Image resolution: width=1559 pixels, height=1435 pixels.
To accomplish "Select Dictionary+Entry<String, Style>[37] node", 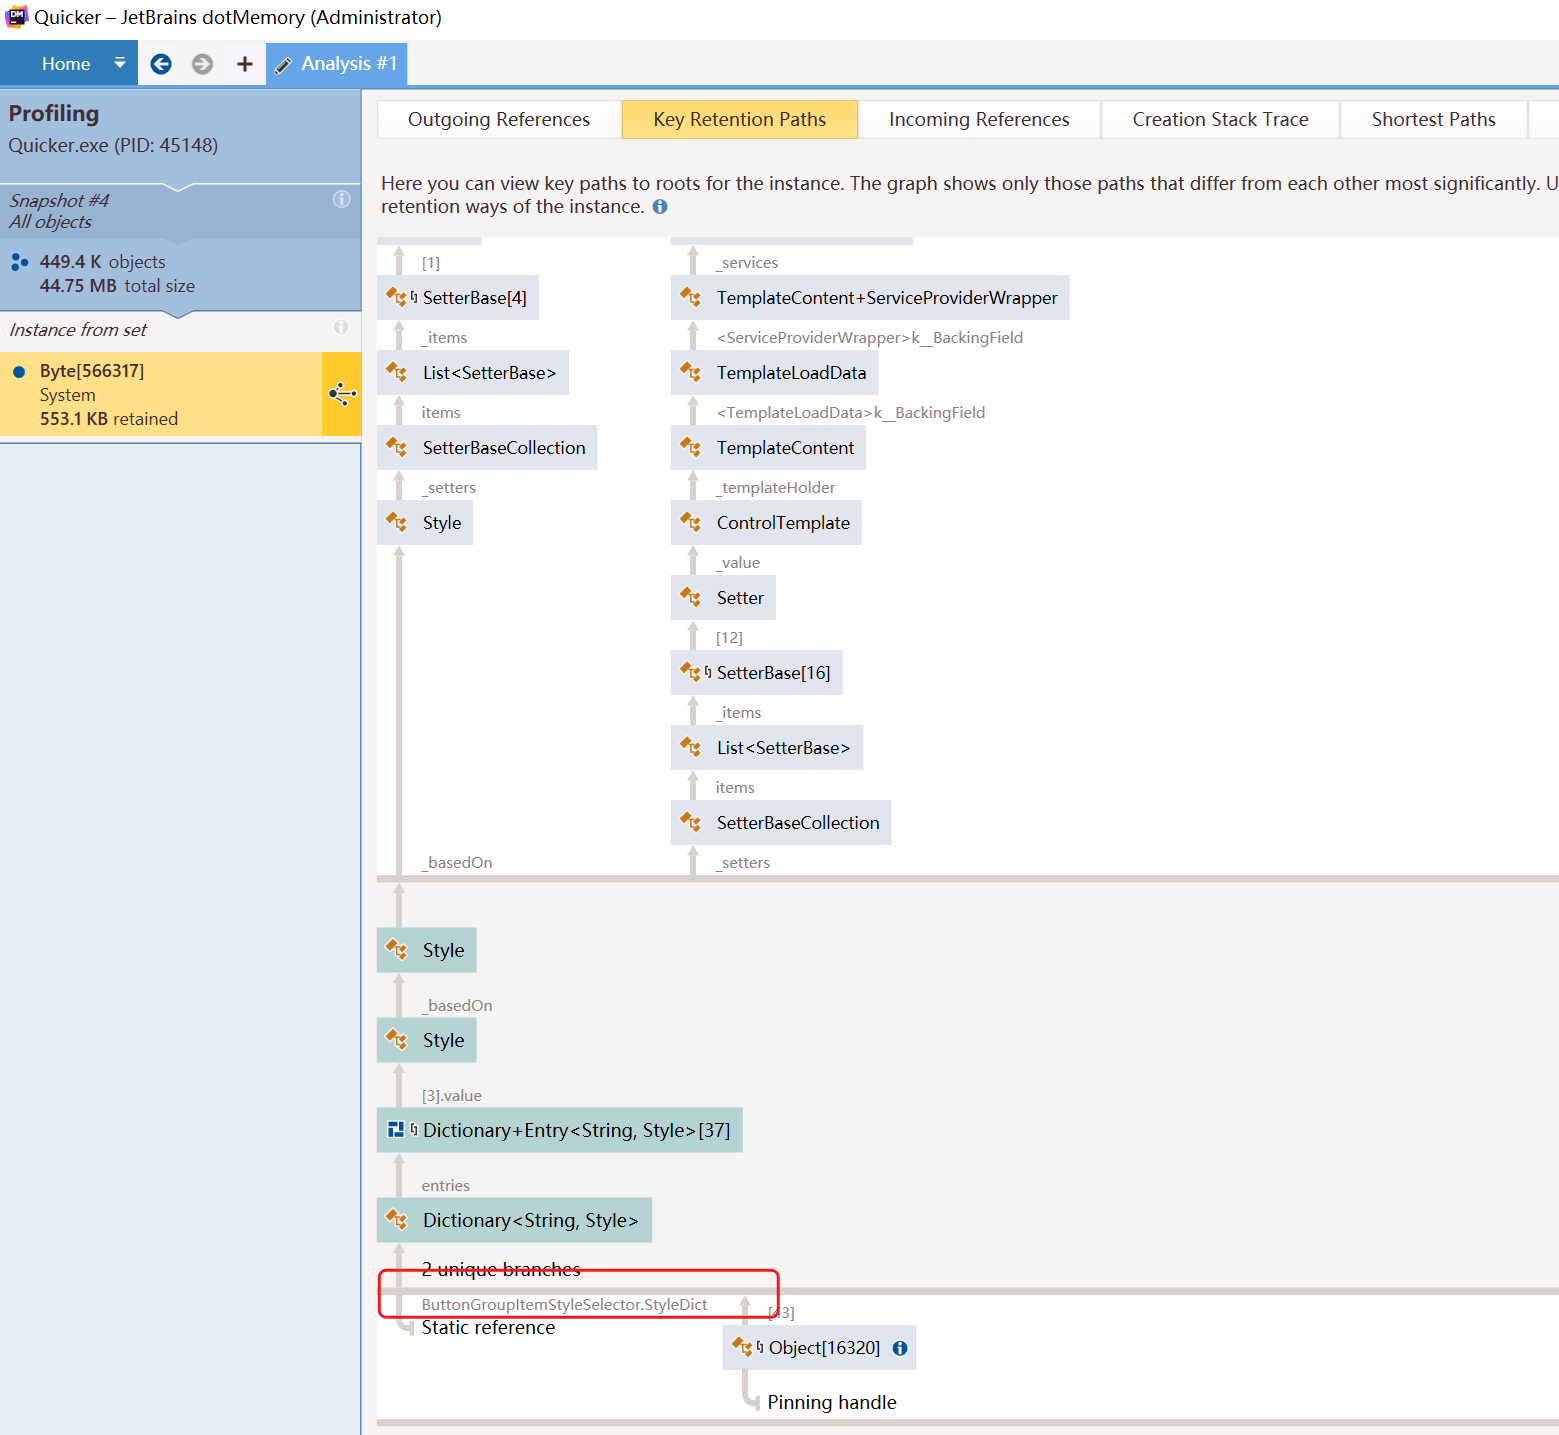I will tap(560, 1130).
